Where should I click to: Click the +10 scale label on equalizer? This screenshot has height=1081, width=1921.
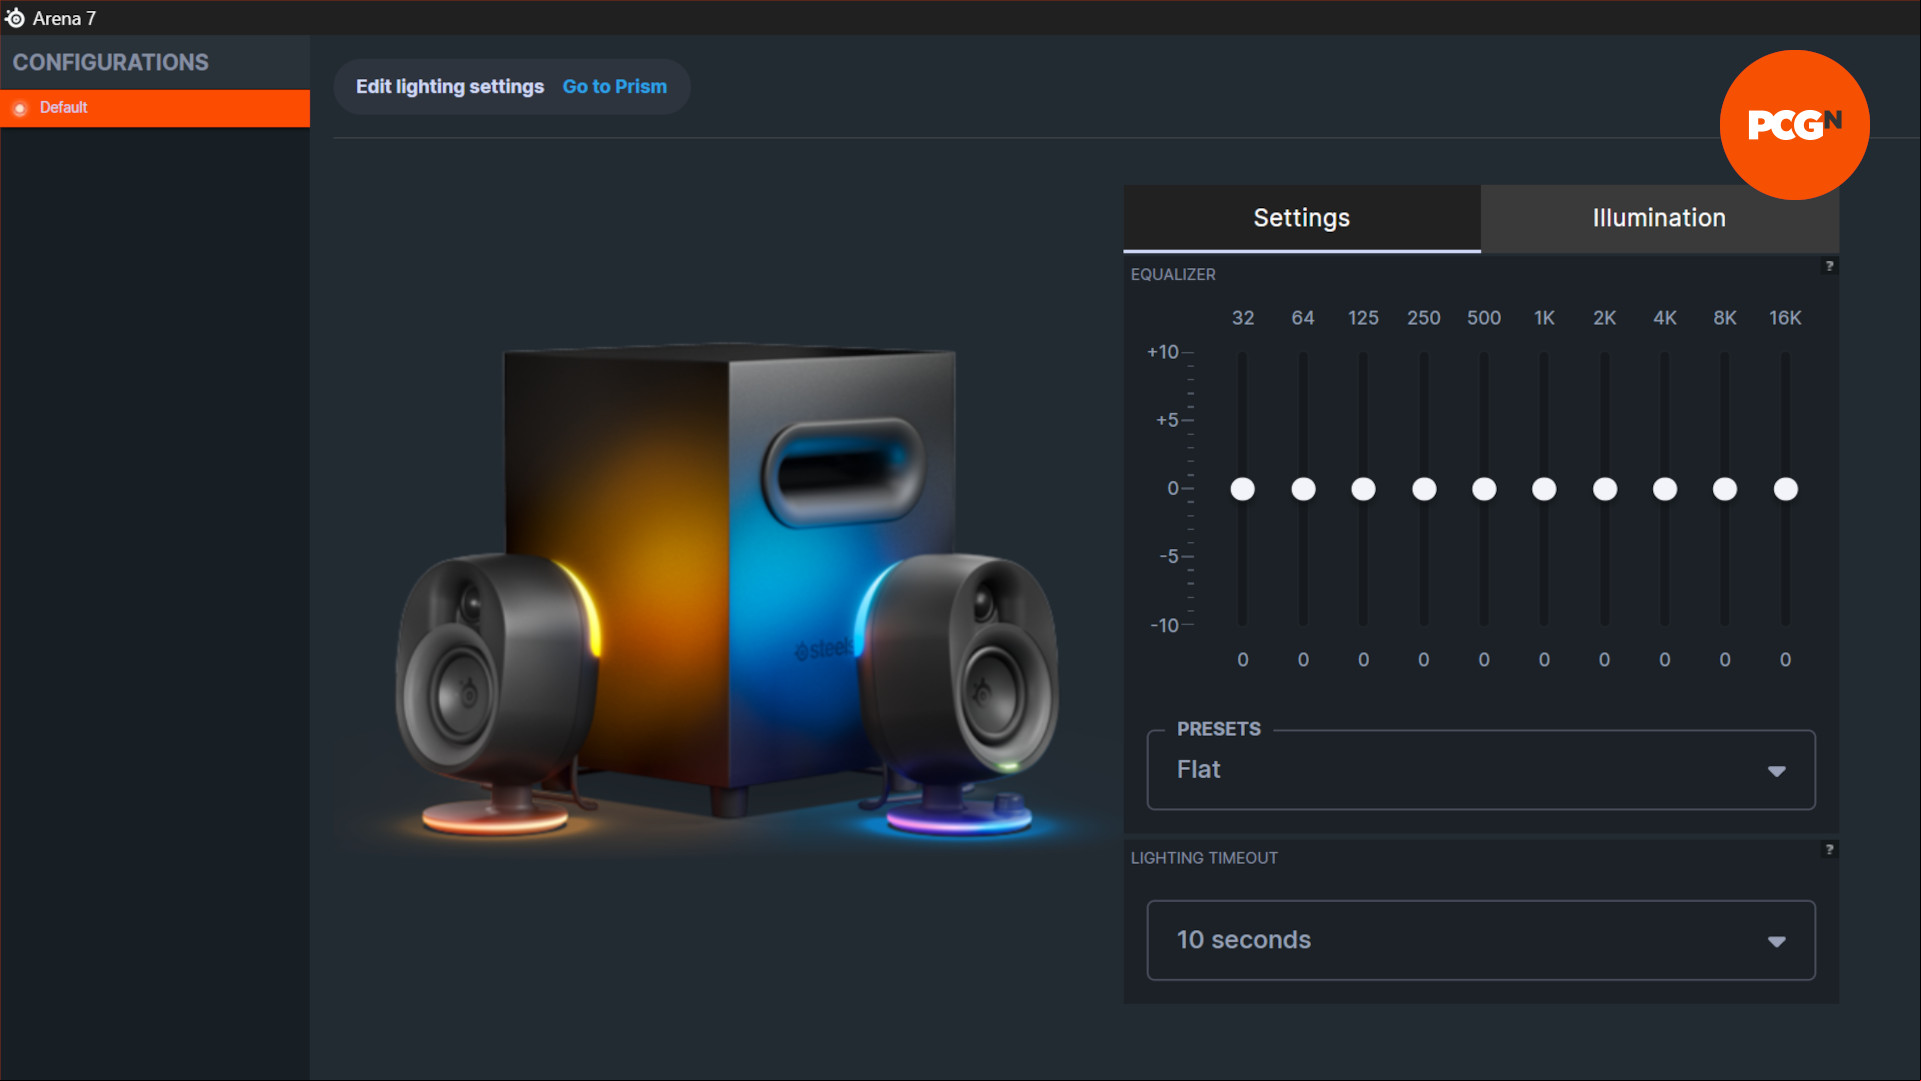(1162, 352)
